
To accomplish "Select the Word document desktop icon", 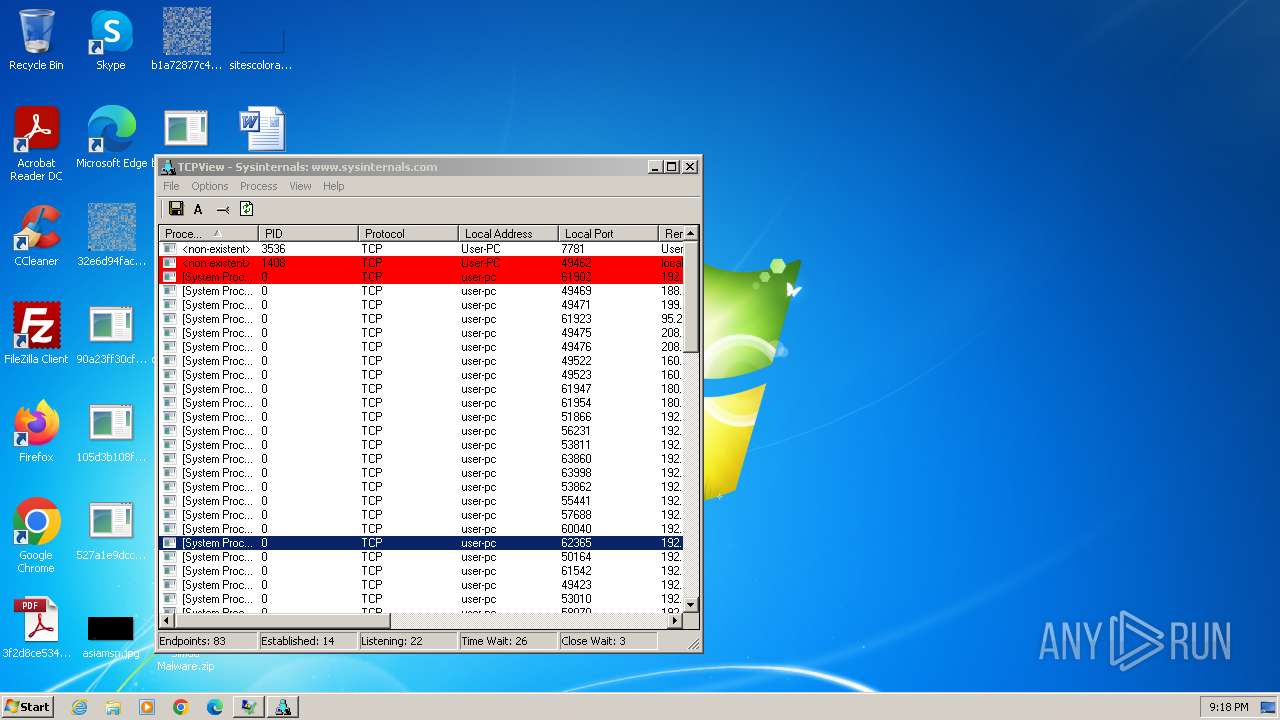I will click(x=261, y=130).
